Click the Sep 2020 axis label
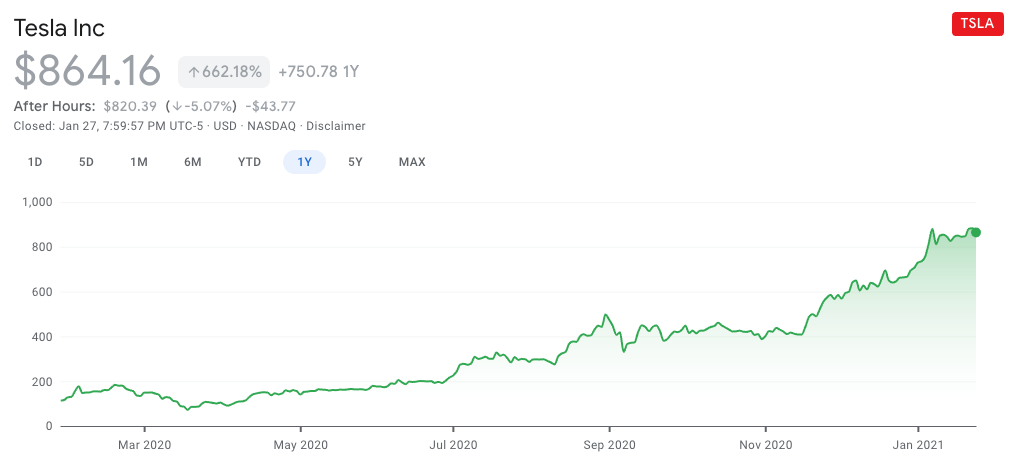This screenshot has height=462, width=1016. click(x=609, y=445)
